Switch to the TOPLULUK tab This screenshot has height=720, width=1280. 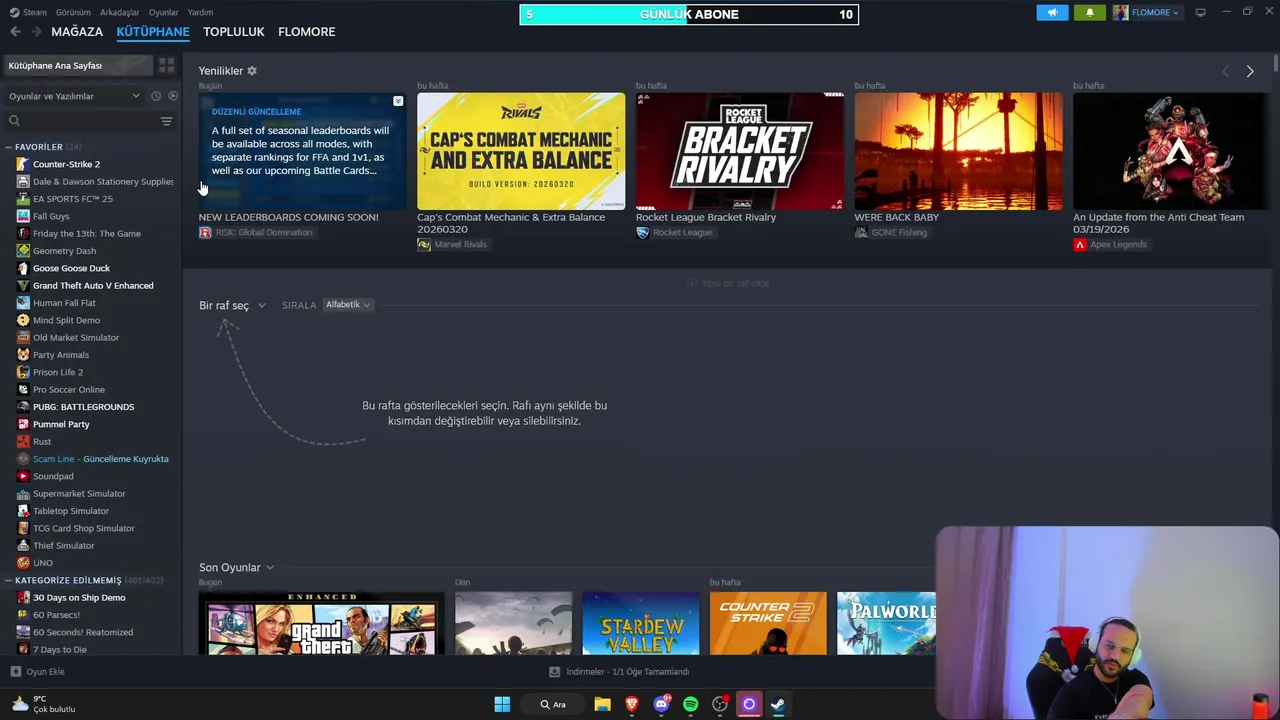click(233, 32)
